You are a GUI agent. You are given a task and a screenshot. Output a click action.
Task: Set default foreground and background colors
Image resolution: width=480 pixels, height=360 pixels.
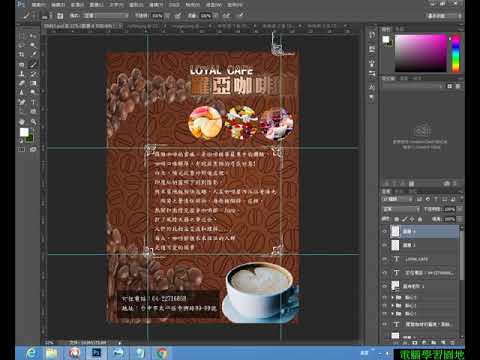21,141
